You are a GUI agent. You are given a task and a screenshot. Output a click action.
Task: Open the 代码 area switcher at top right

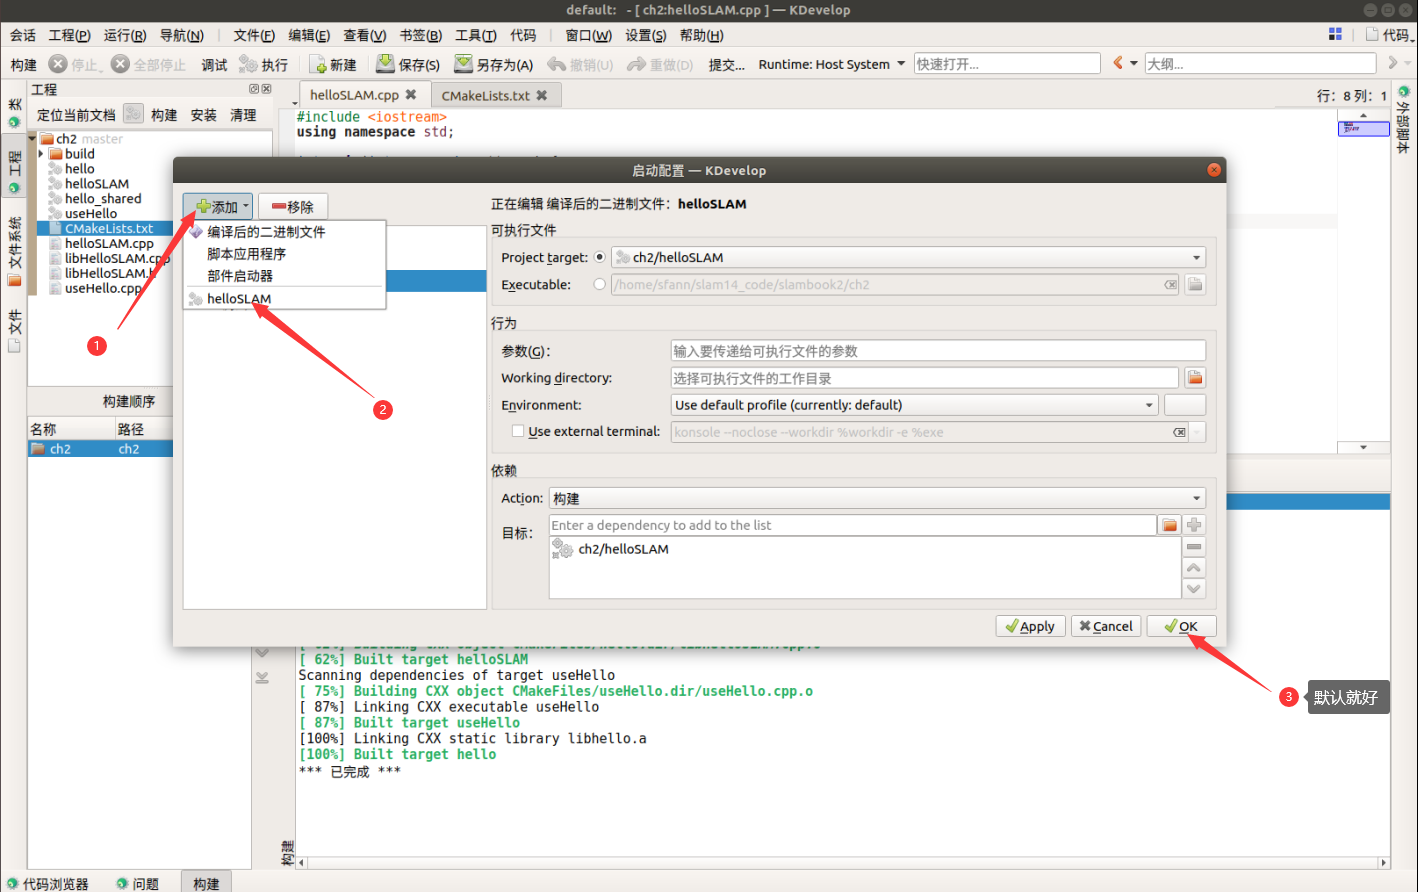1389,34
